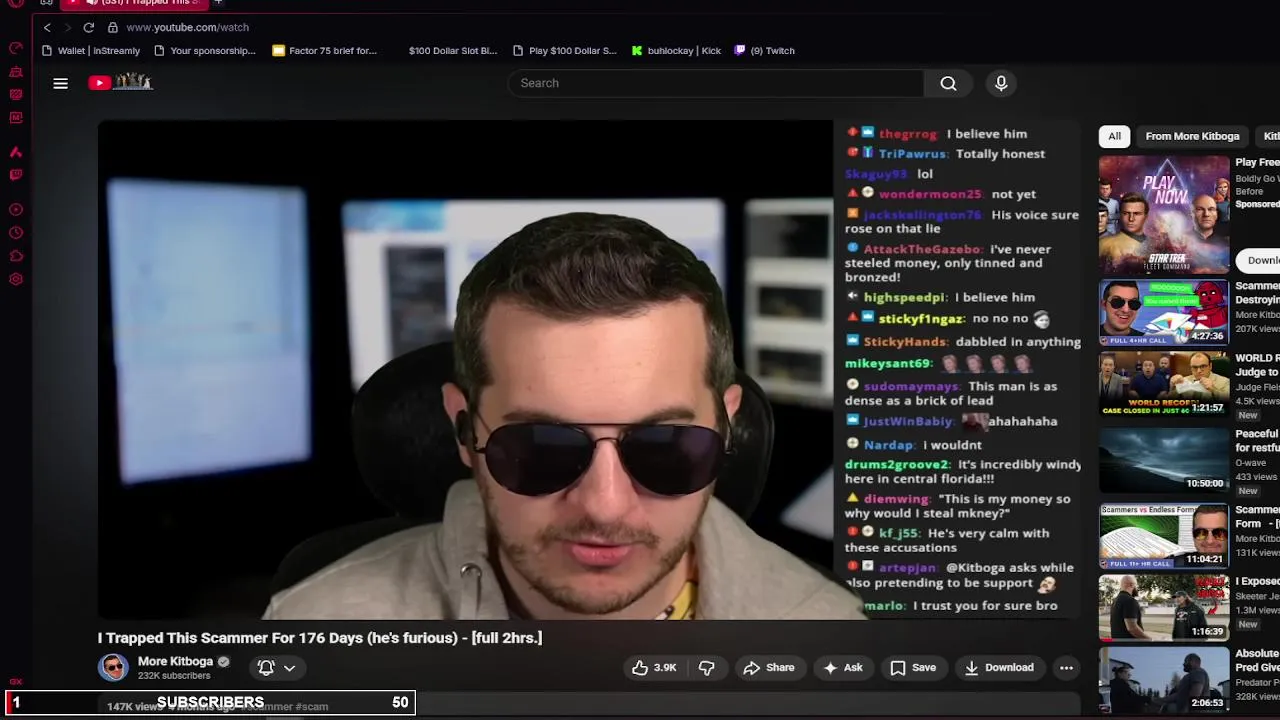View site info via padlock icon

click(x=113, y=27)
